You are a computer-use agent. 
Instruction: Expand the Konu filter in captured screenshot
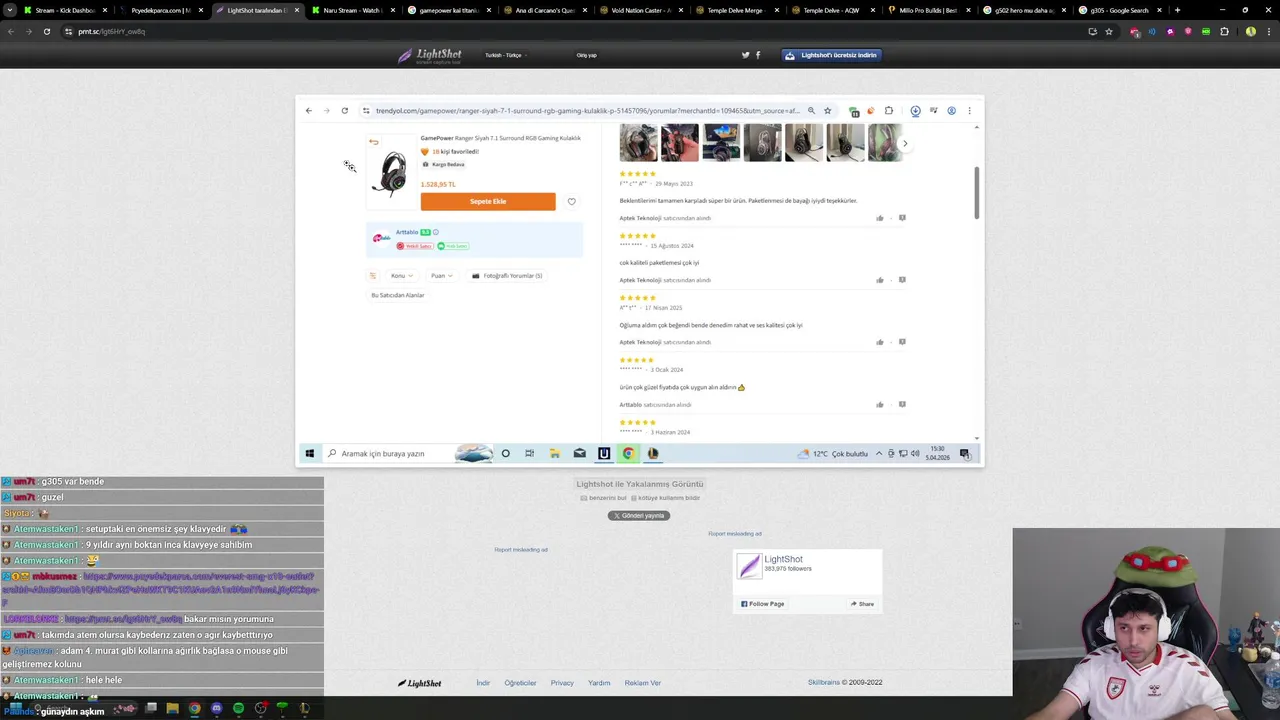400,276
